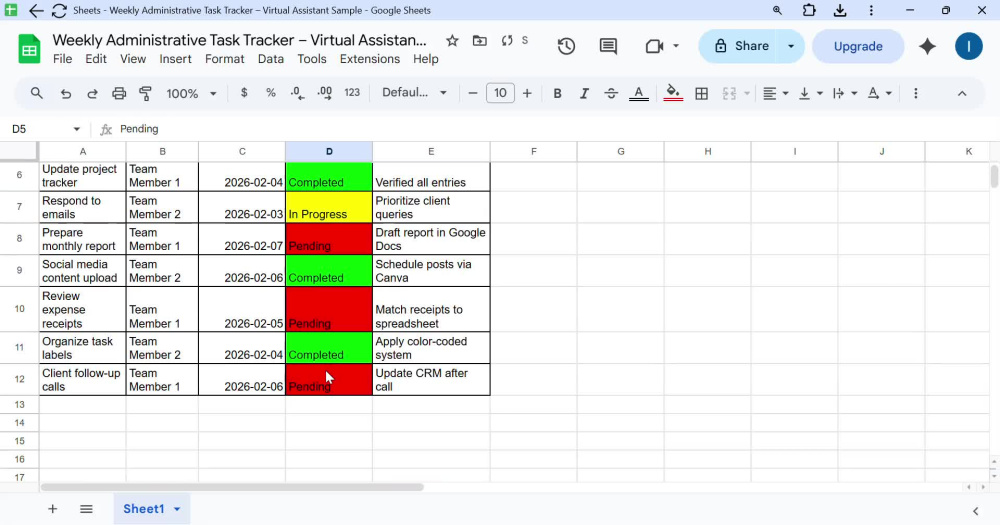Increase decimal places
The image size is (1000, 525).
click(x=325, y=93)
